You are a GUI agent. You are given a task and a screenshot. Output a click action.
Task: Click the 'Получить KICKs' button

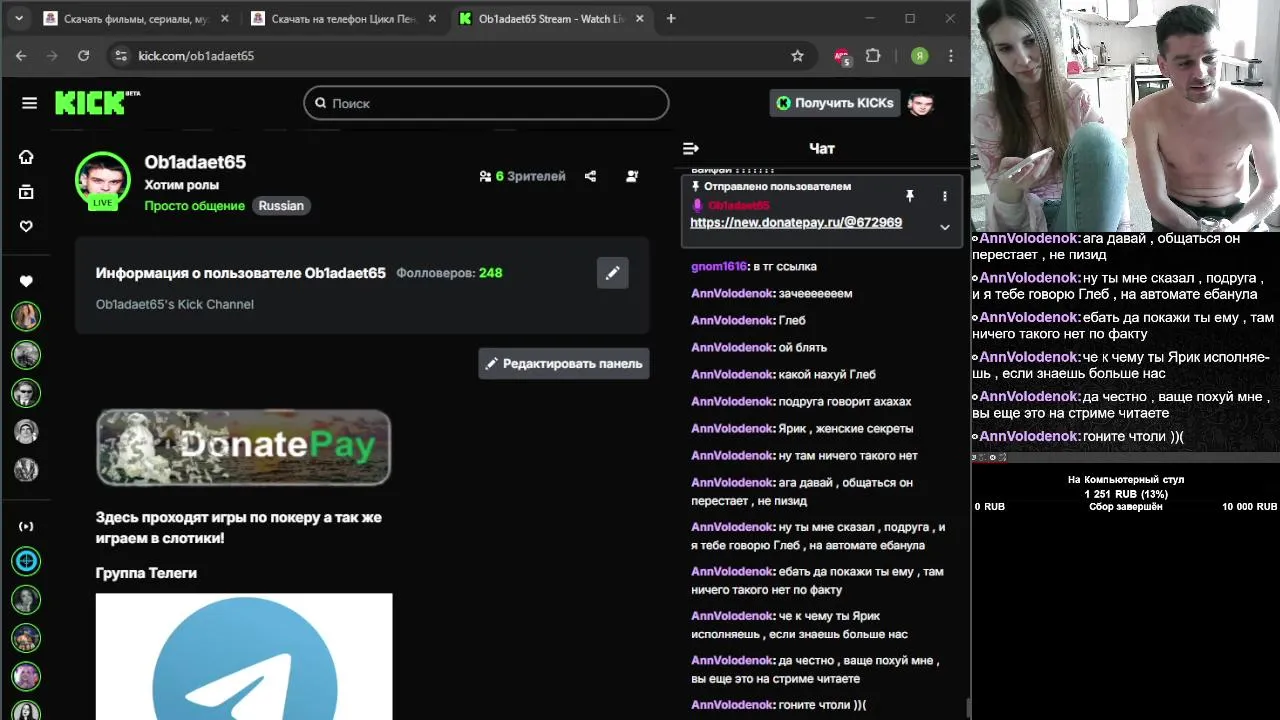pos(835,103)
